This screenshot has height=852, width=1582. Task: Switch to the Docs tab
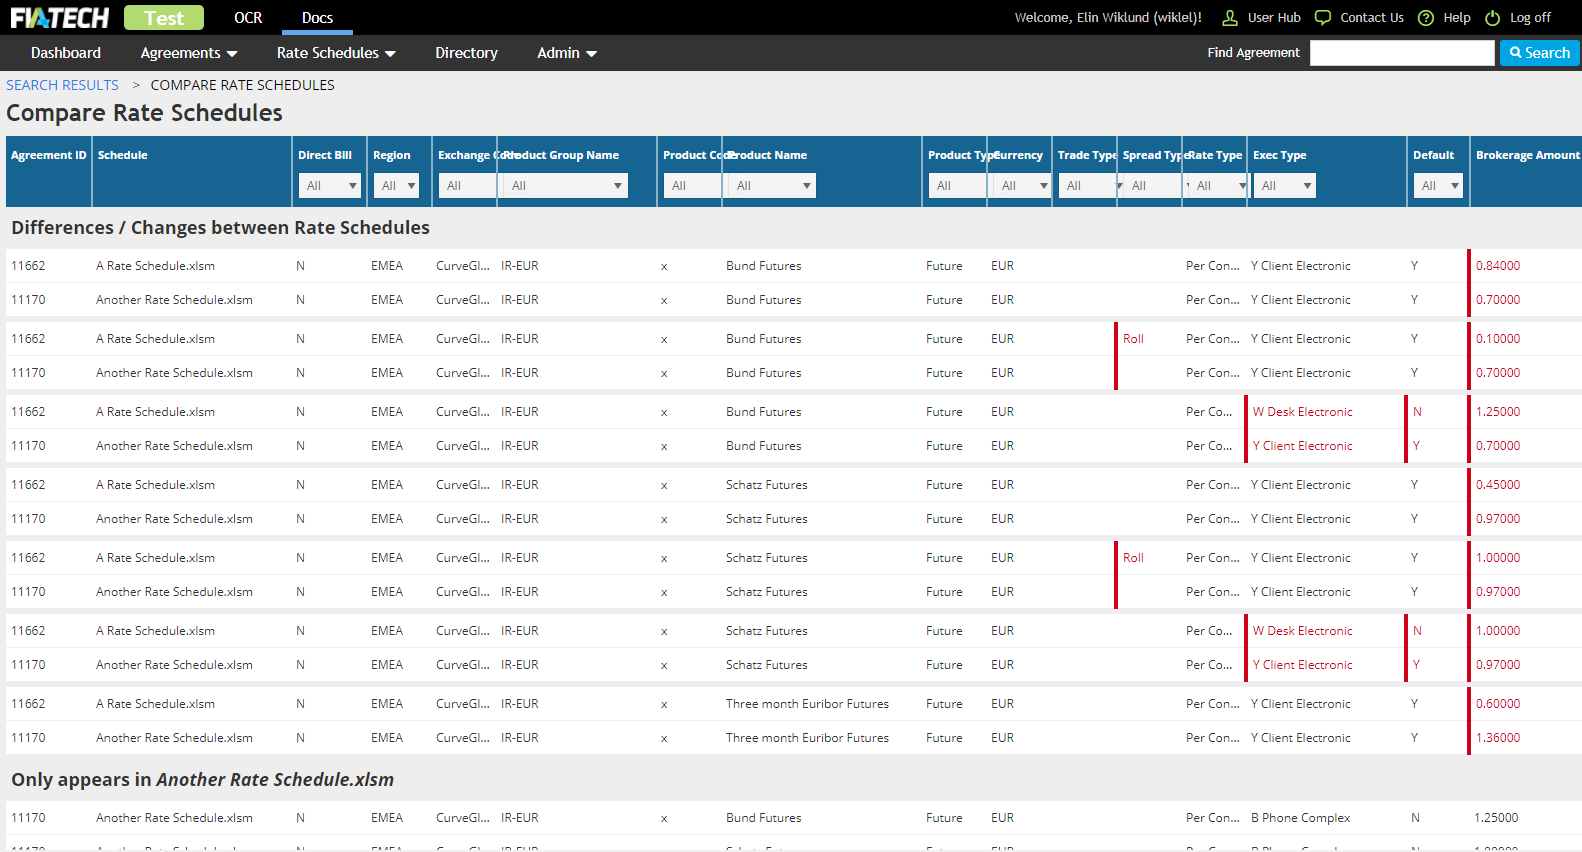[317, 18]
